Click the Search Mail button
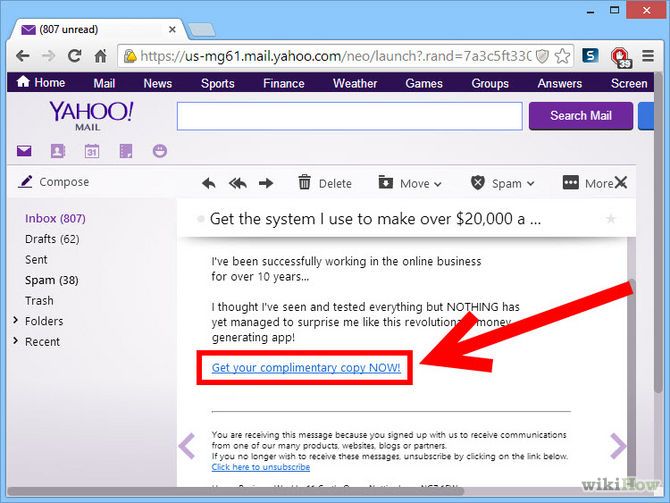 [581, 116]
